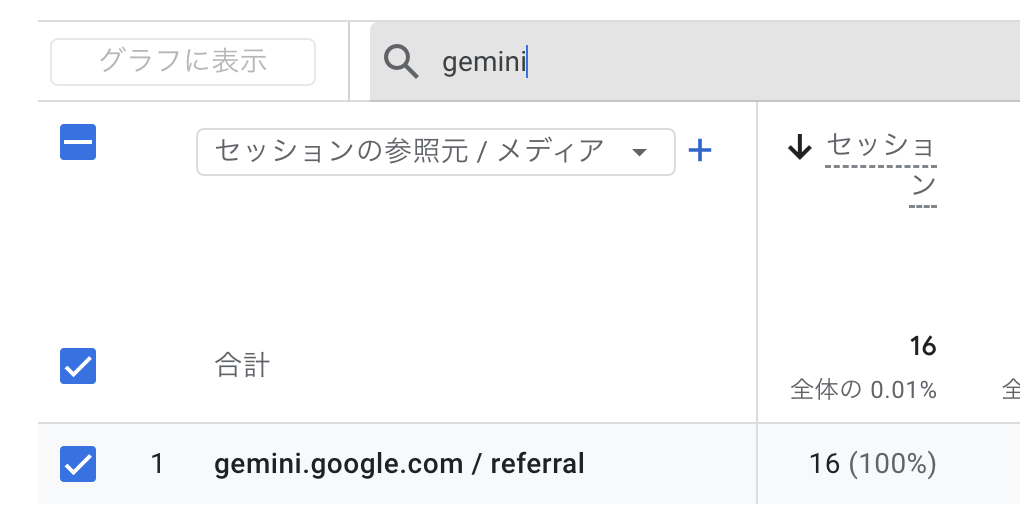Uncheck the 合計 row checkbox

point(78,367)
